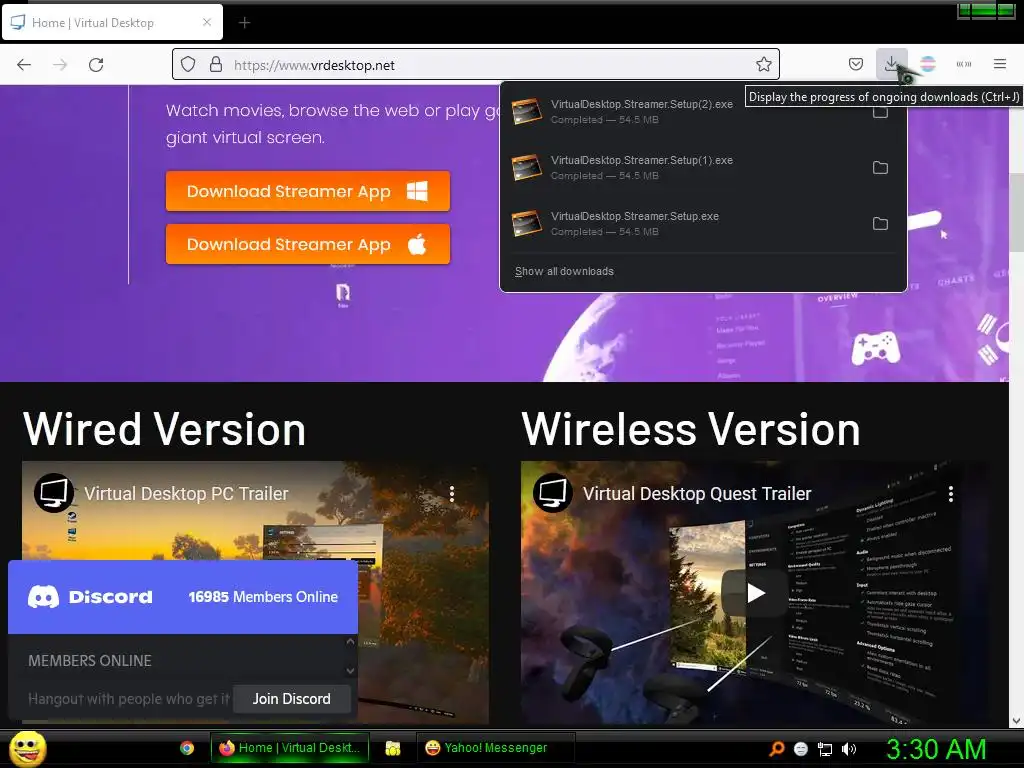Click the network tray icon
The image size is (1024, 768).
click(825, 749)
